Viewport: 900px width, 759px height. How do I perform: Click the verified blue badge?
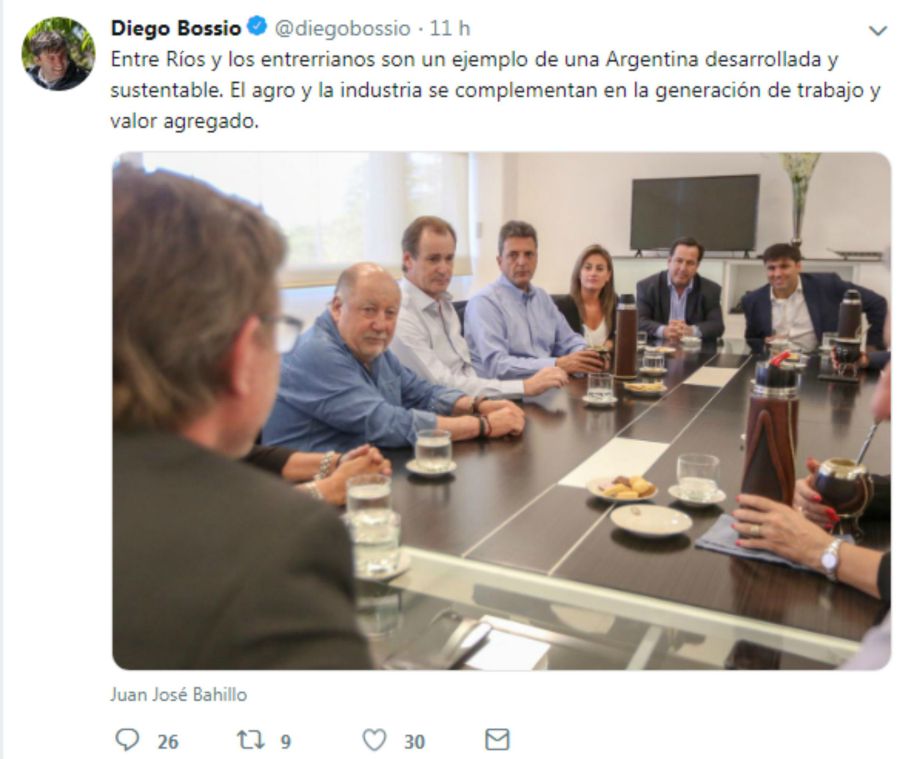pyautogui.click(x=257, y=26)
